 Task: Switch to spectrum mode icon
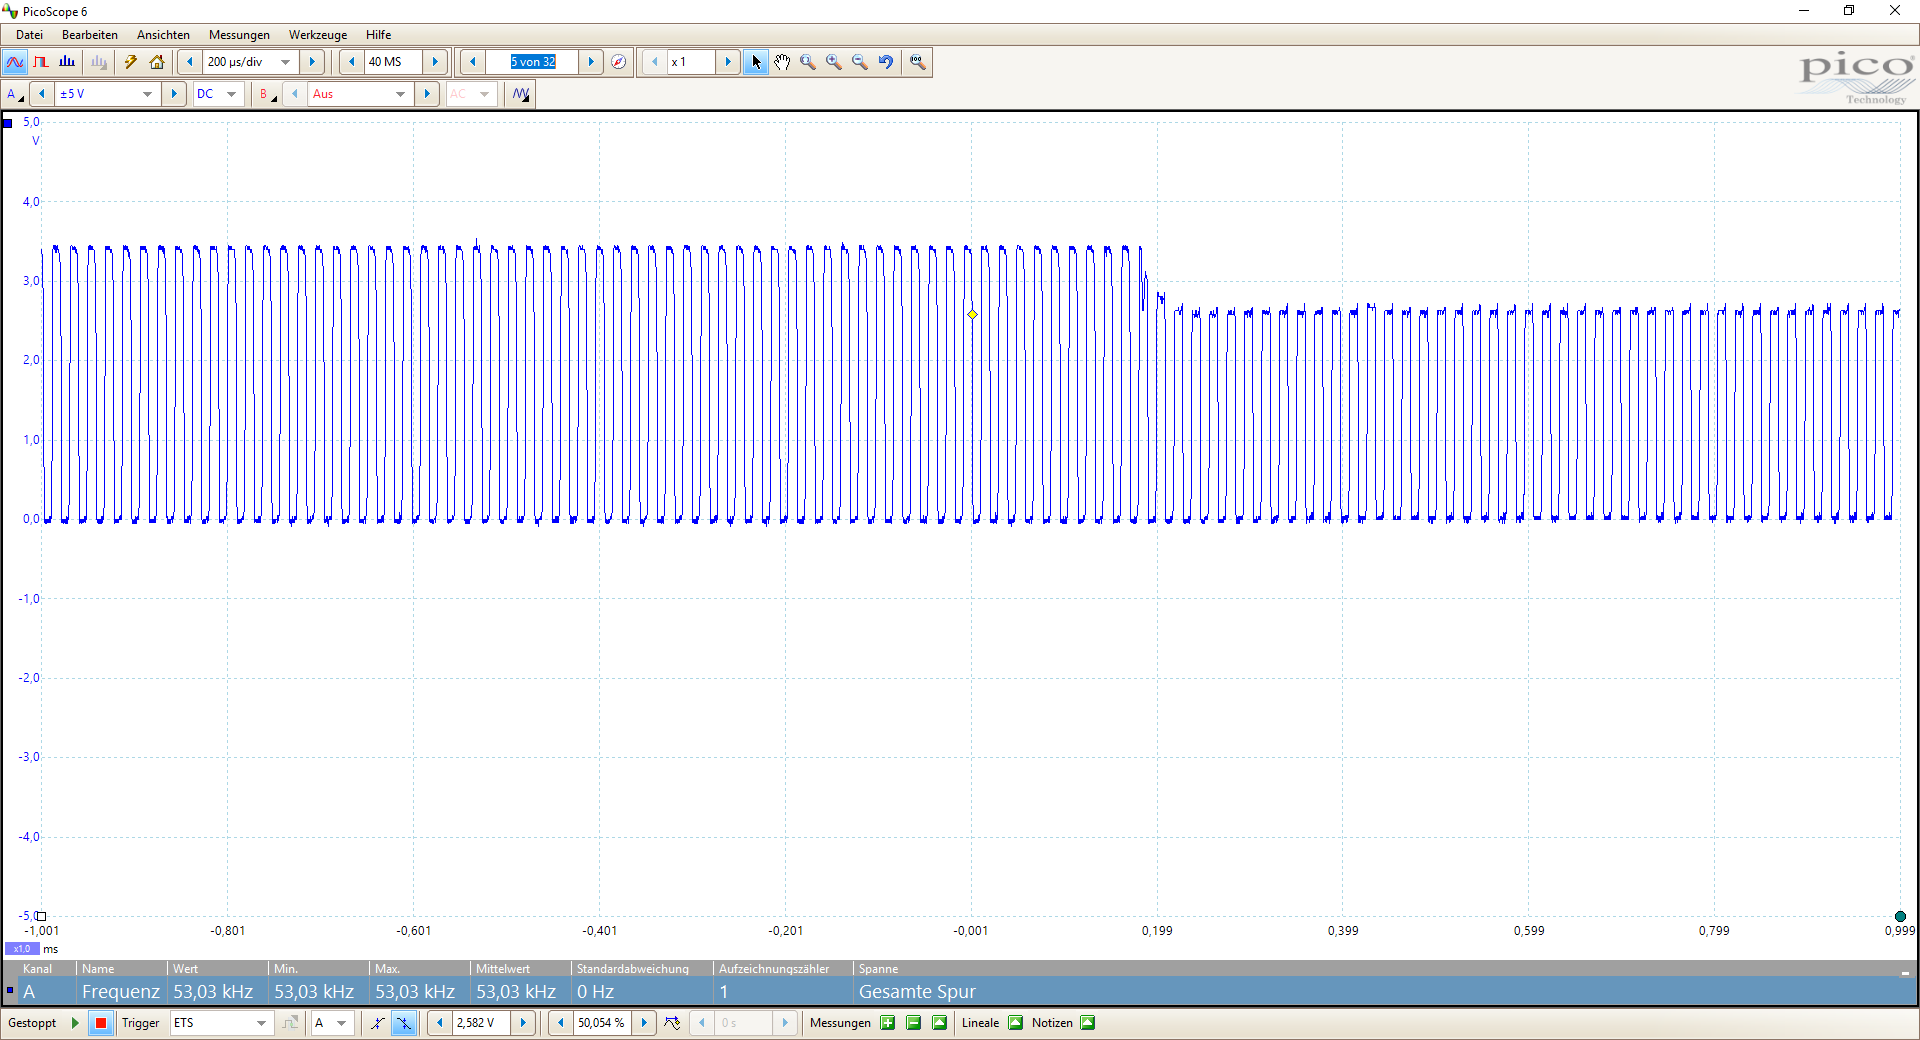click(67, 62)
